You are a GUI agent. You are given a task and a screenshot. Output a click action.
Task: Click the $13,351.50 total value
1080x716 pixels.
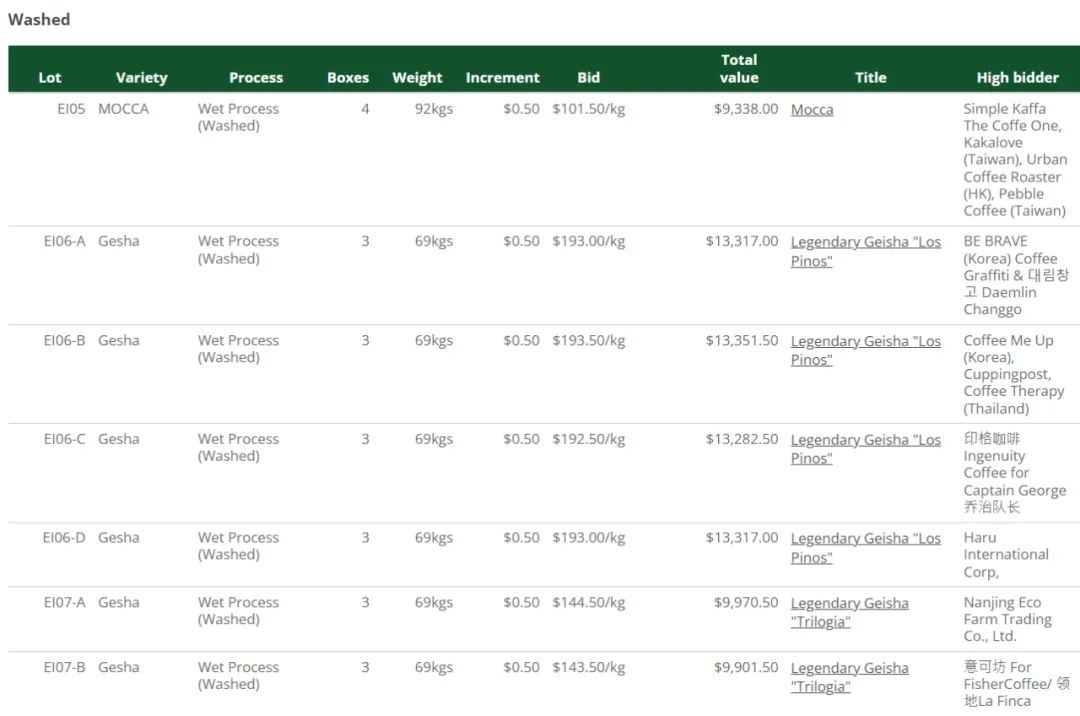click(742, 340)
